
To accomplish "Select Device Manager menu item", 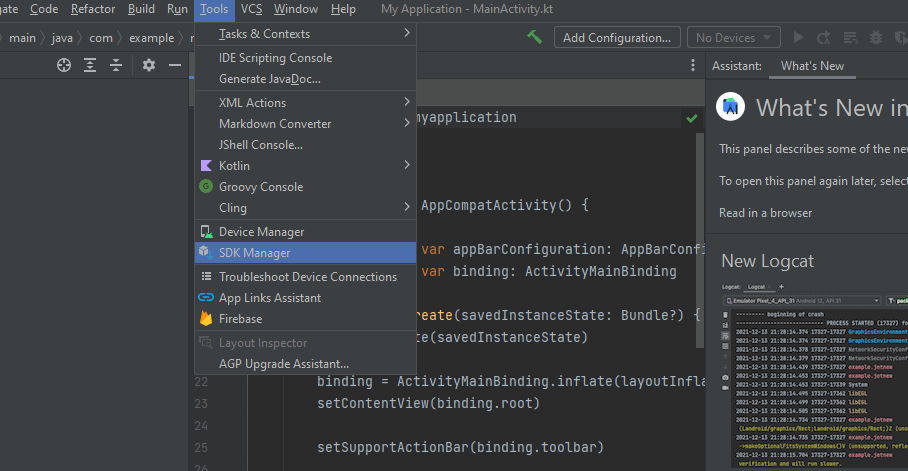I will 305,232.
